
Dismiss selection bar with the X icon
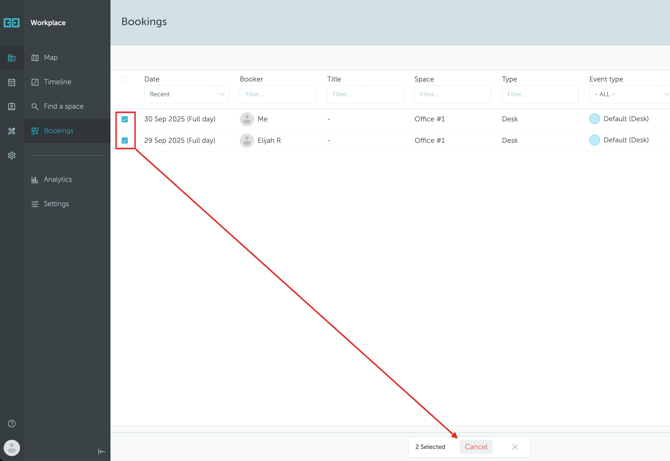515,447
